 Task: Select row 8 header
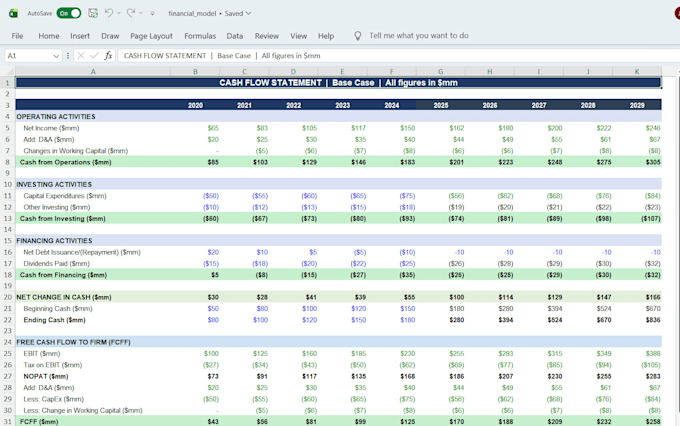(x=7, y=162)
